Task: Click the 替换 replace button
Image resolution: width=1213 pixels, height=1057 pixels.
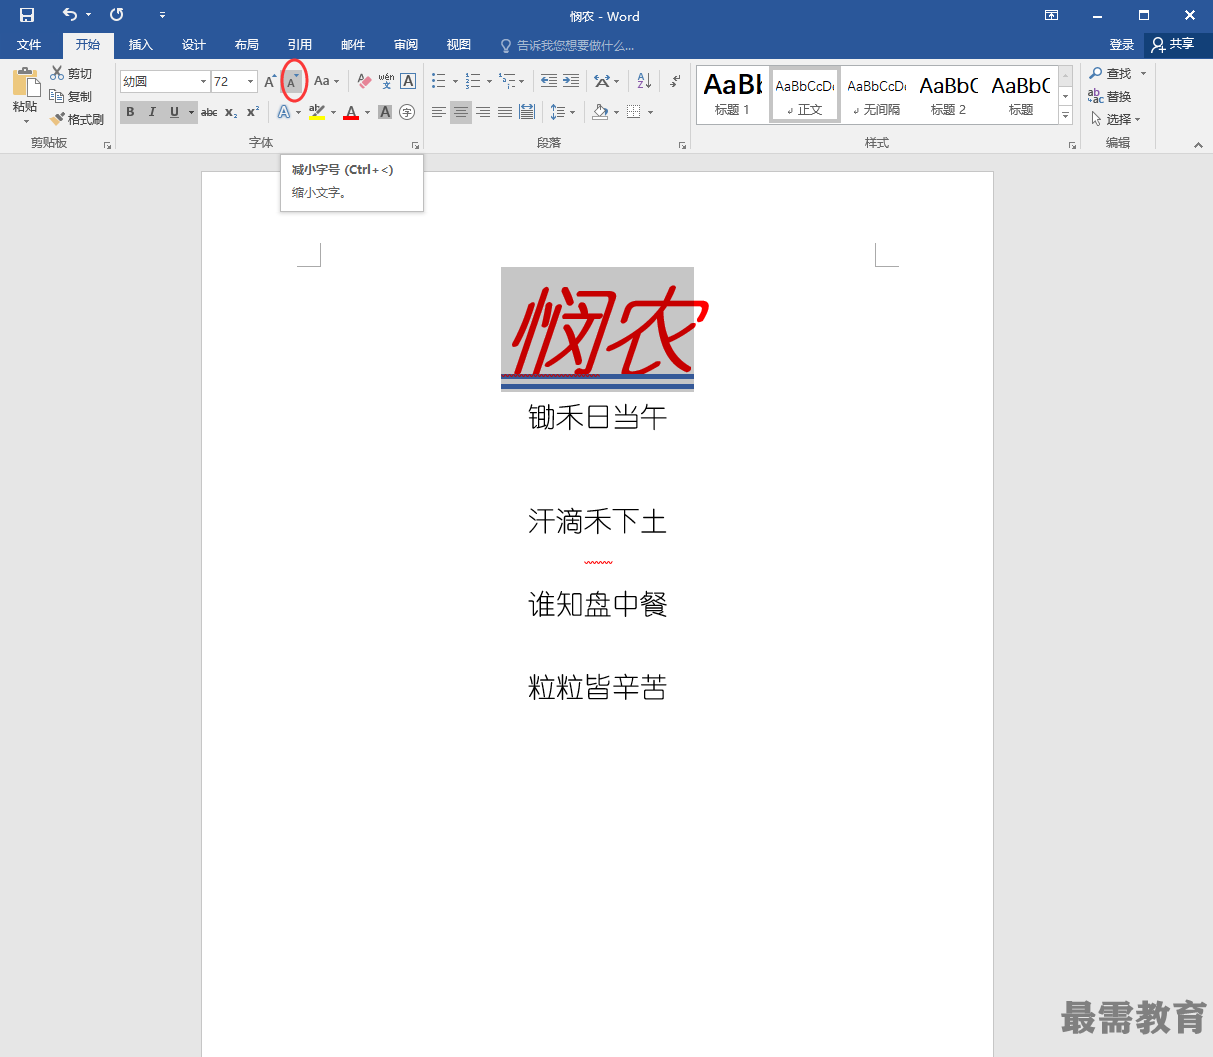Action: 1110,96
